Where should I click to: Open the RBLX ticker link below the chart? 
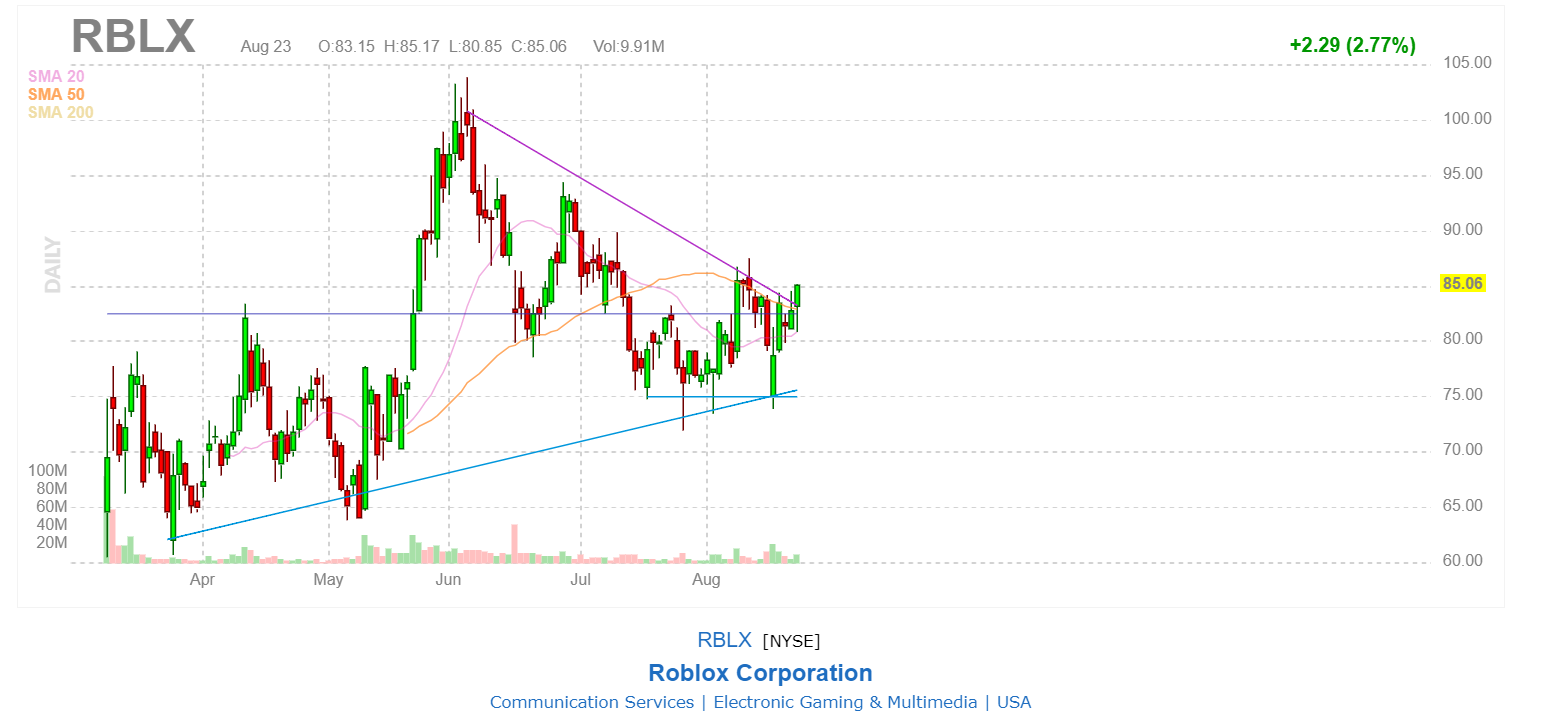[x=725, y=640]
